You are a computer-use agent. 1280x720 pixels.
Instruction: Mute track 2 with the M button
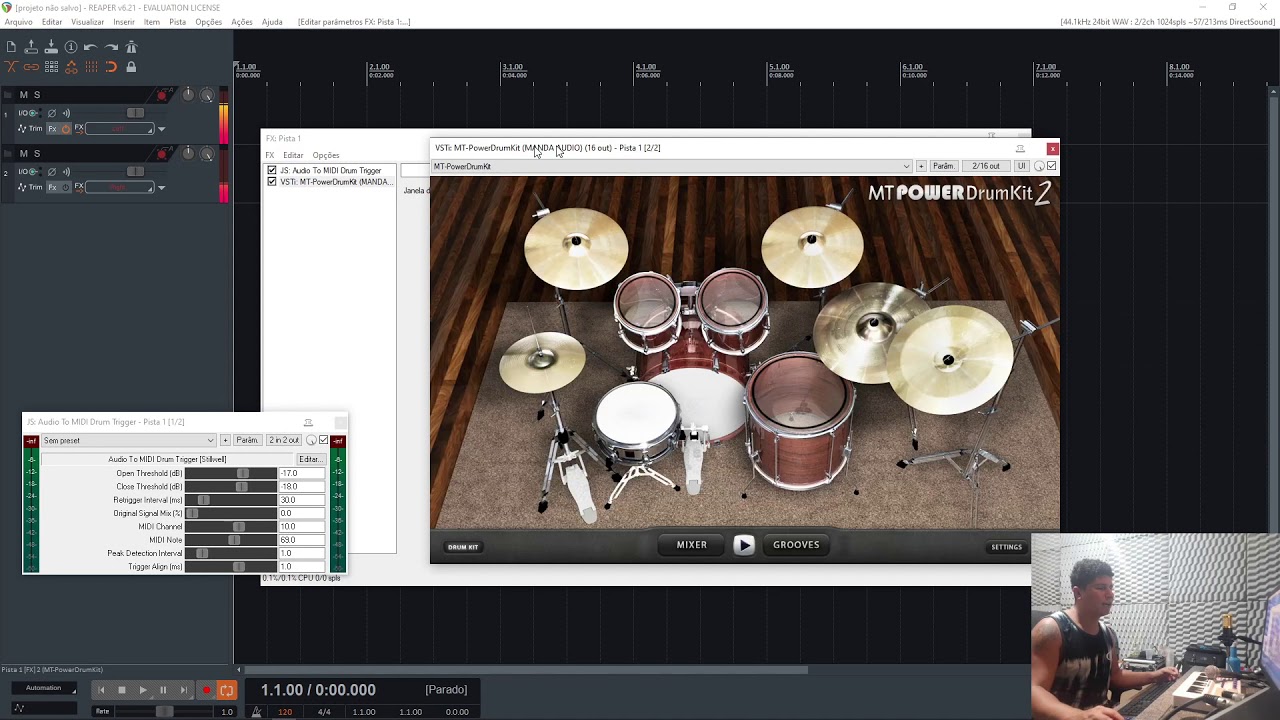click(24, 153)
